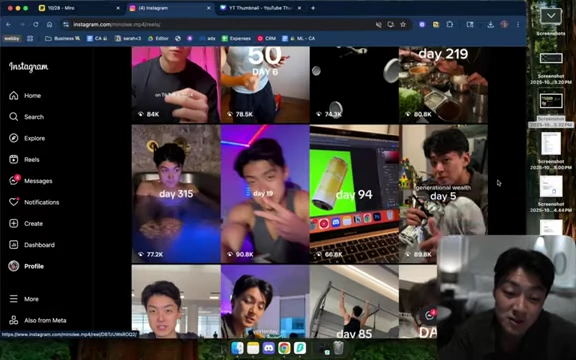576x360 pixels.
Task: Open a new browser tab
Action: click(x=313, y=8)
